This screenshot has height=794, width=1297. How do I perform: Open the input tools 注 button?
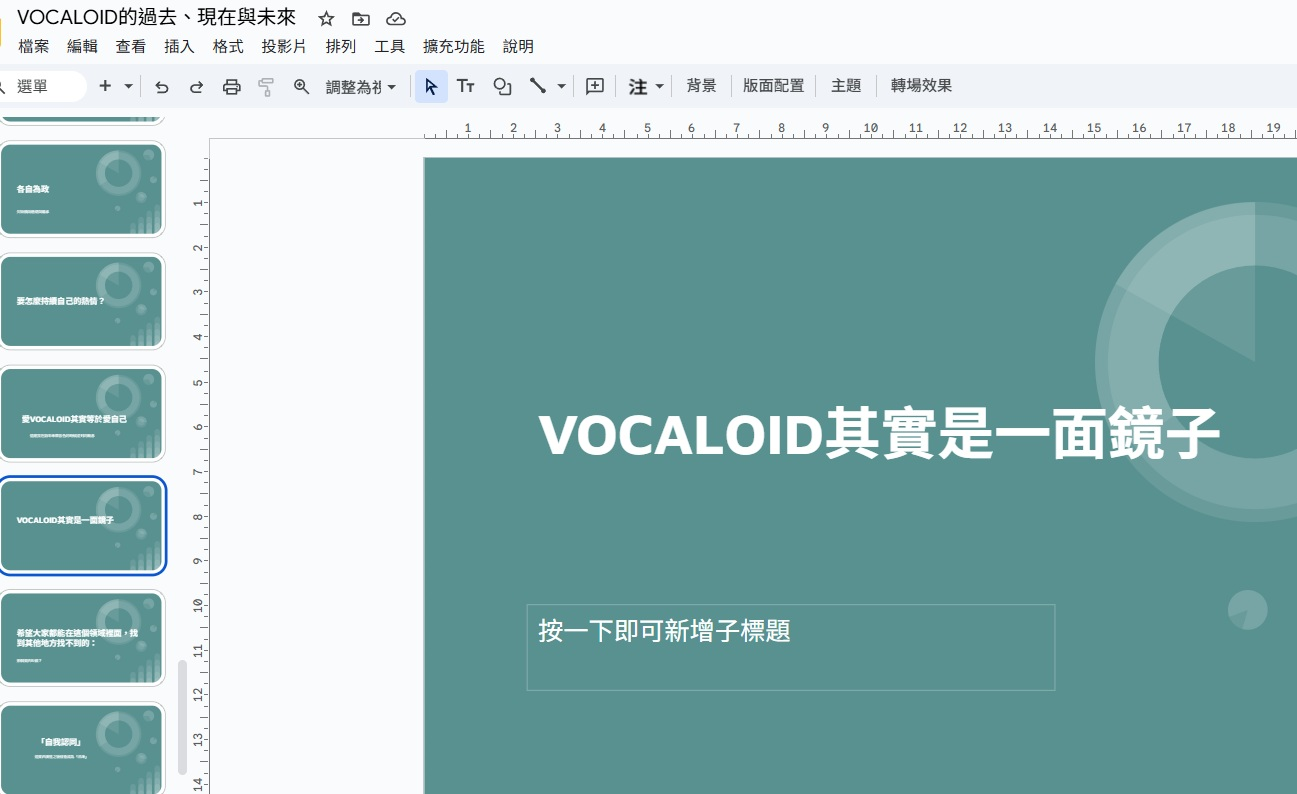click(638, 87)
